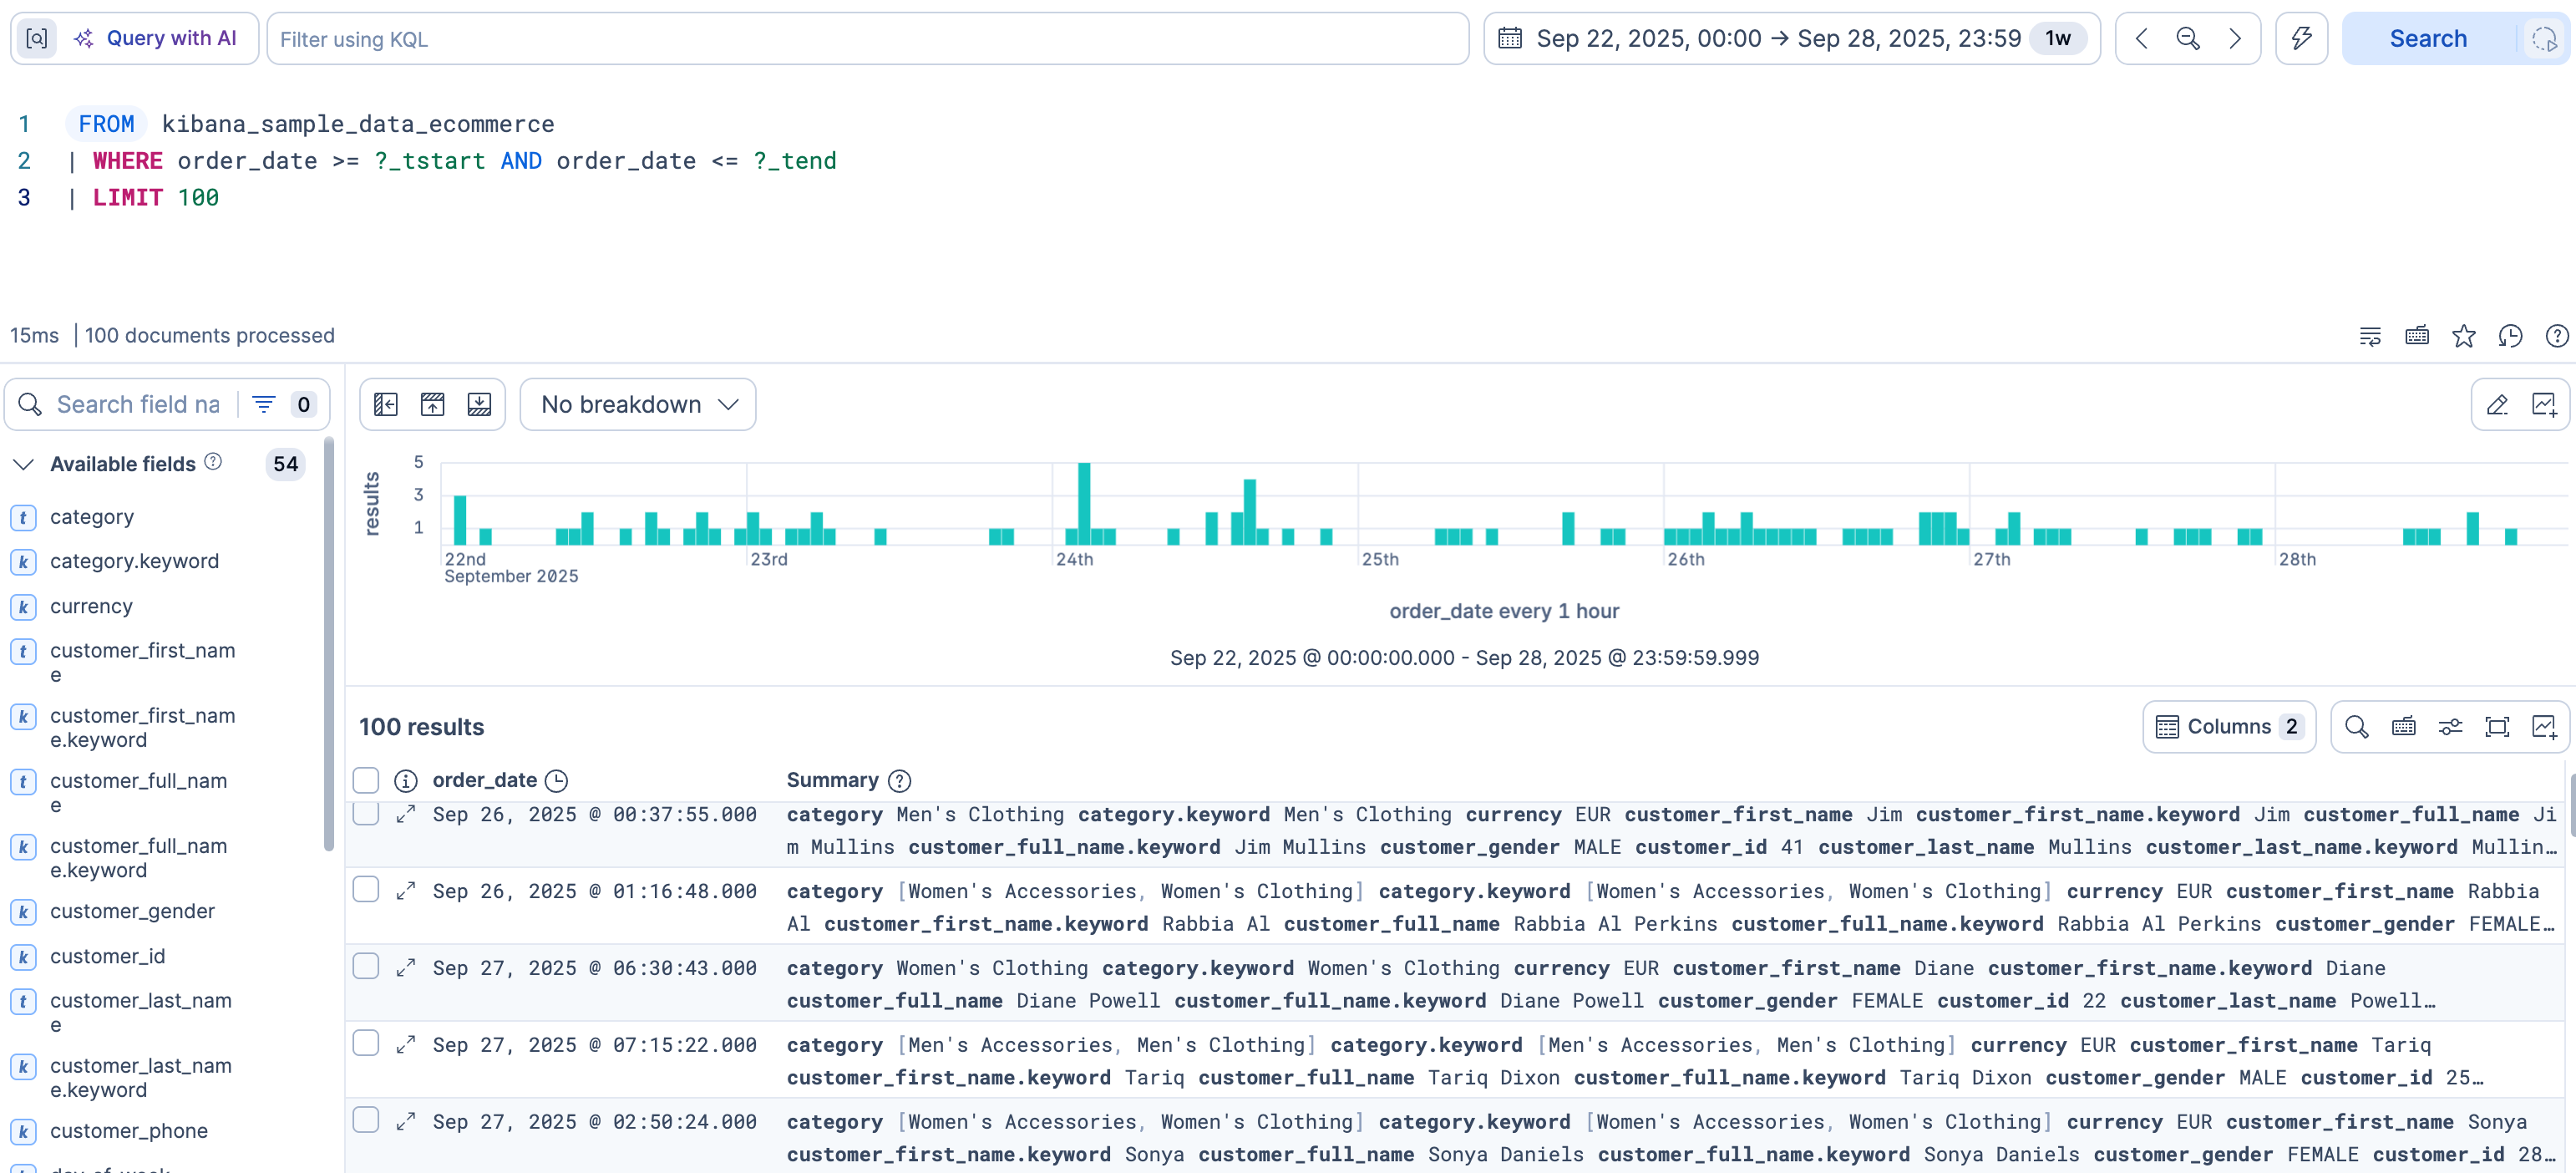
Task: Expand document Sep 27 02:50:24
Action: (405, 1122)
